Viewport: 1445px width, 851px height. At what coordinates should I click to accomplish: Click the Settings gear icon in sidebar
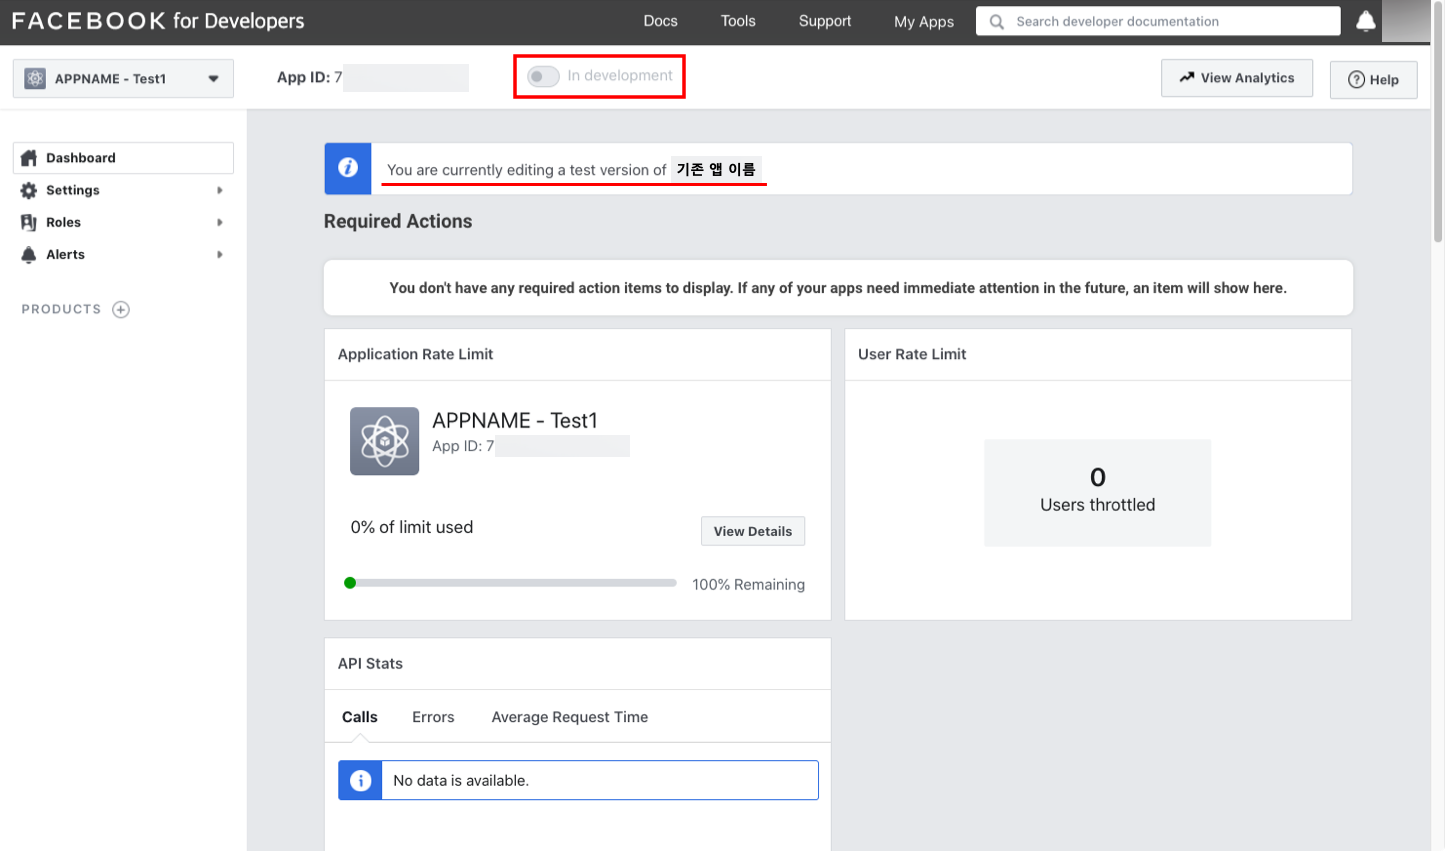tap(29, 190)
